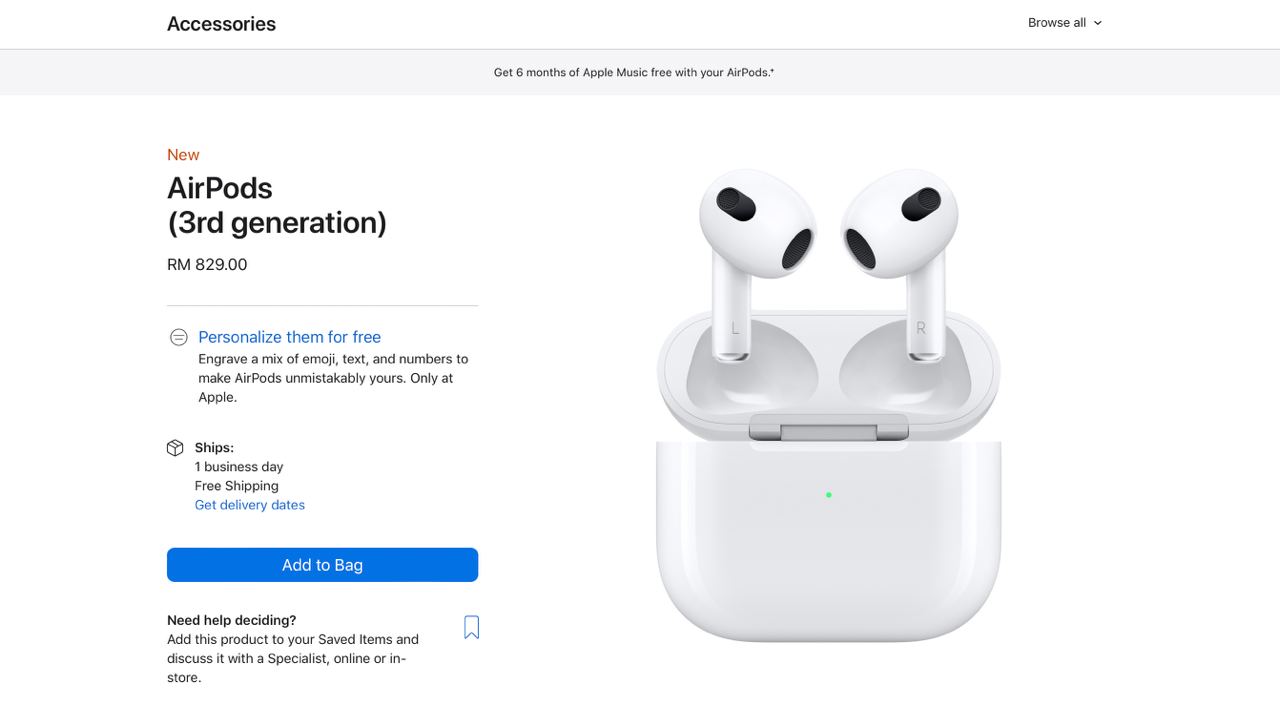The height and width of the screenshot is (706, 1280).
Task: Click the Browse all chevron arrow
Action: pos(1097,23)
